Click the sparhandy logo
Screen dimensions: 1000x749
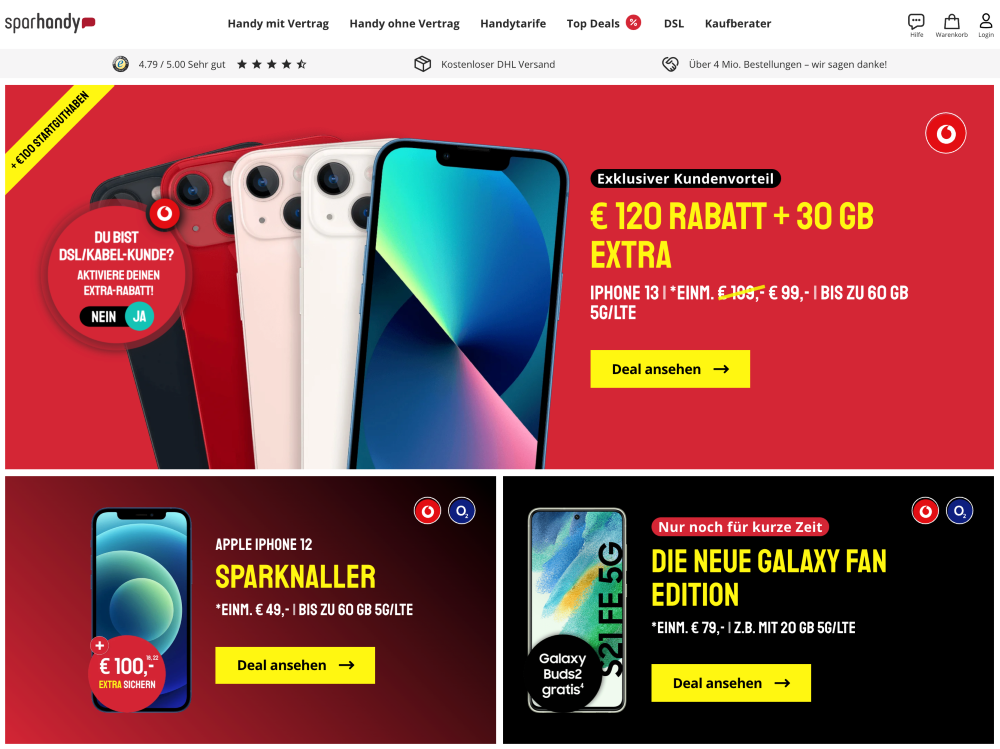pyautogui.click(x=50, y=23)
